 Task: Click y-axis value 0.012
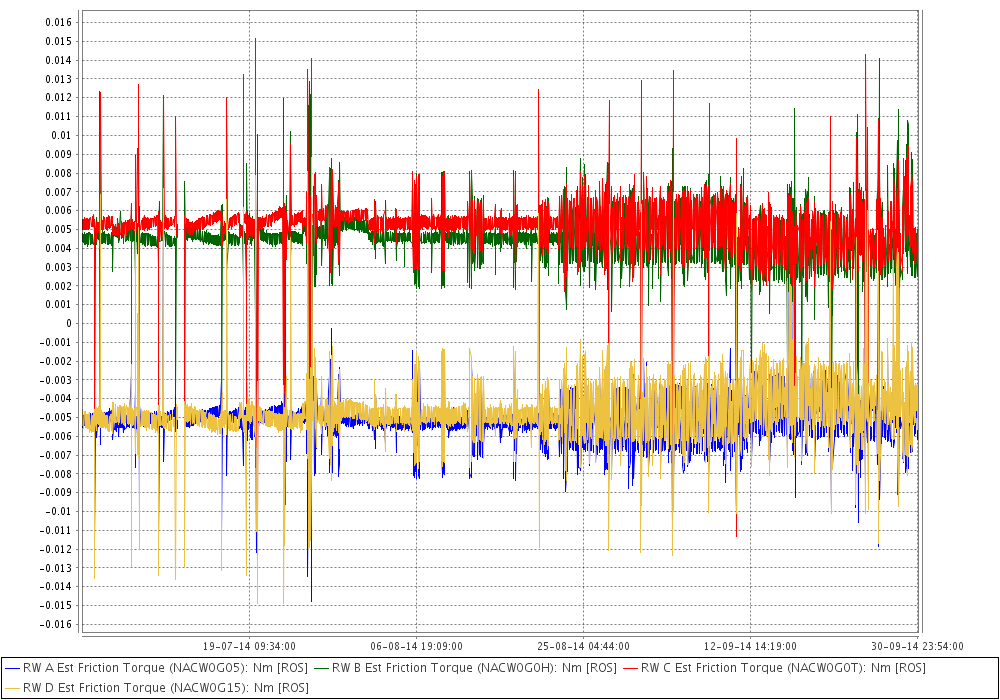point(59,98)
